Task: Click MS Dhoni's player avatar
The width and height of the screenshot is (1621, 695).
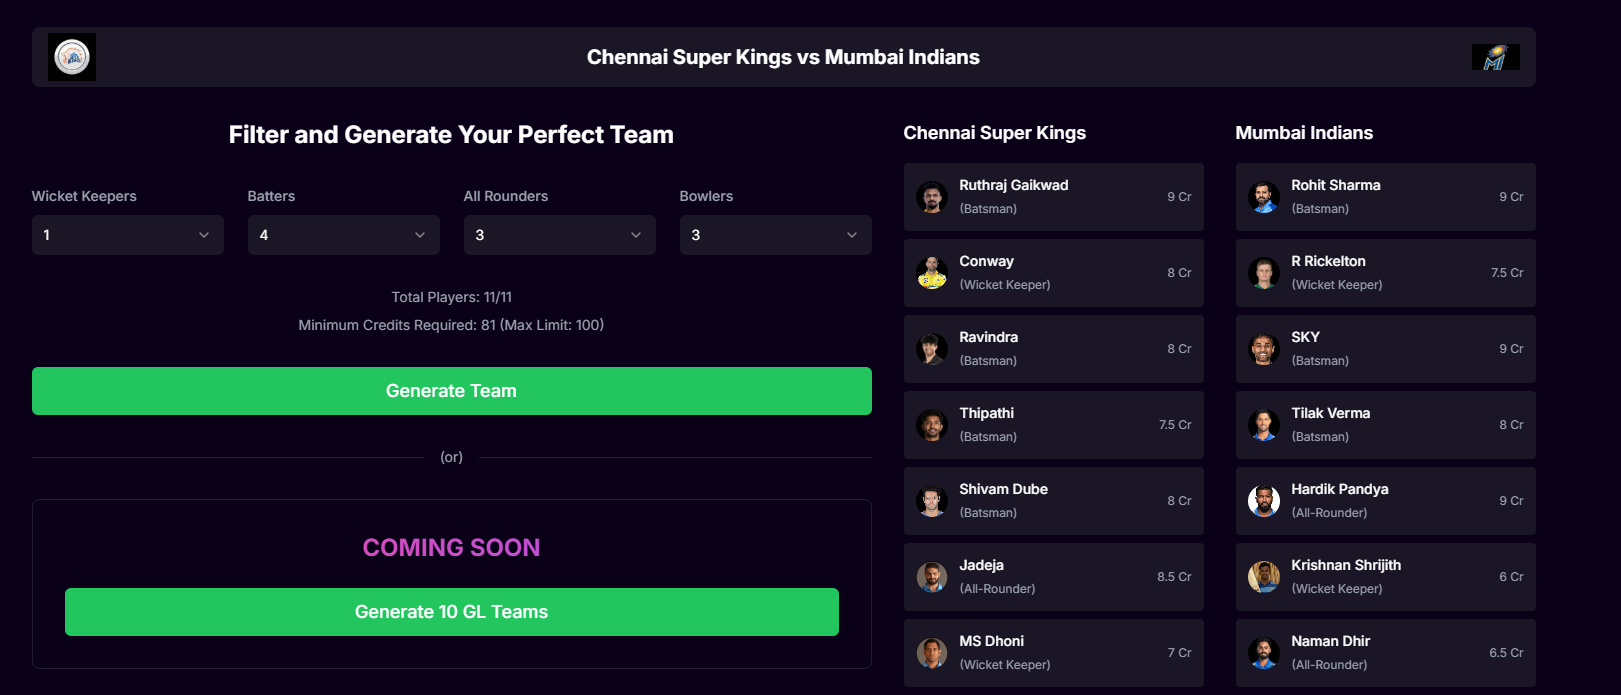Action: [932, 653]
